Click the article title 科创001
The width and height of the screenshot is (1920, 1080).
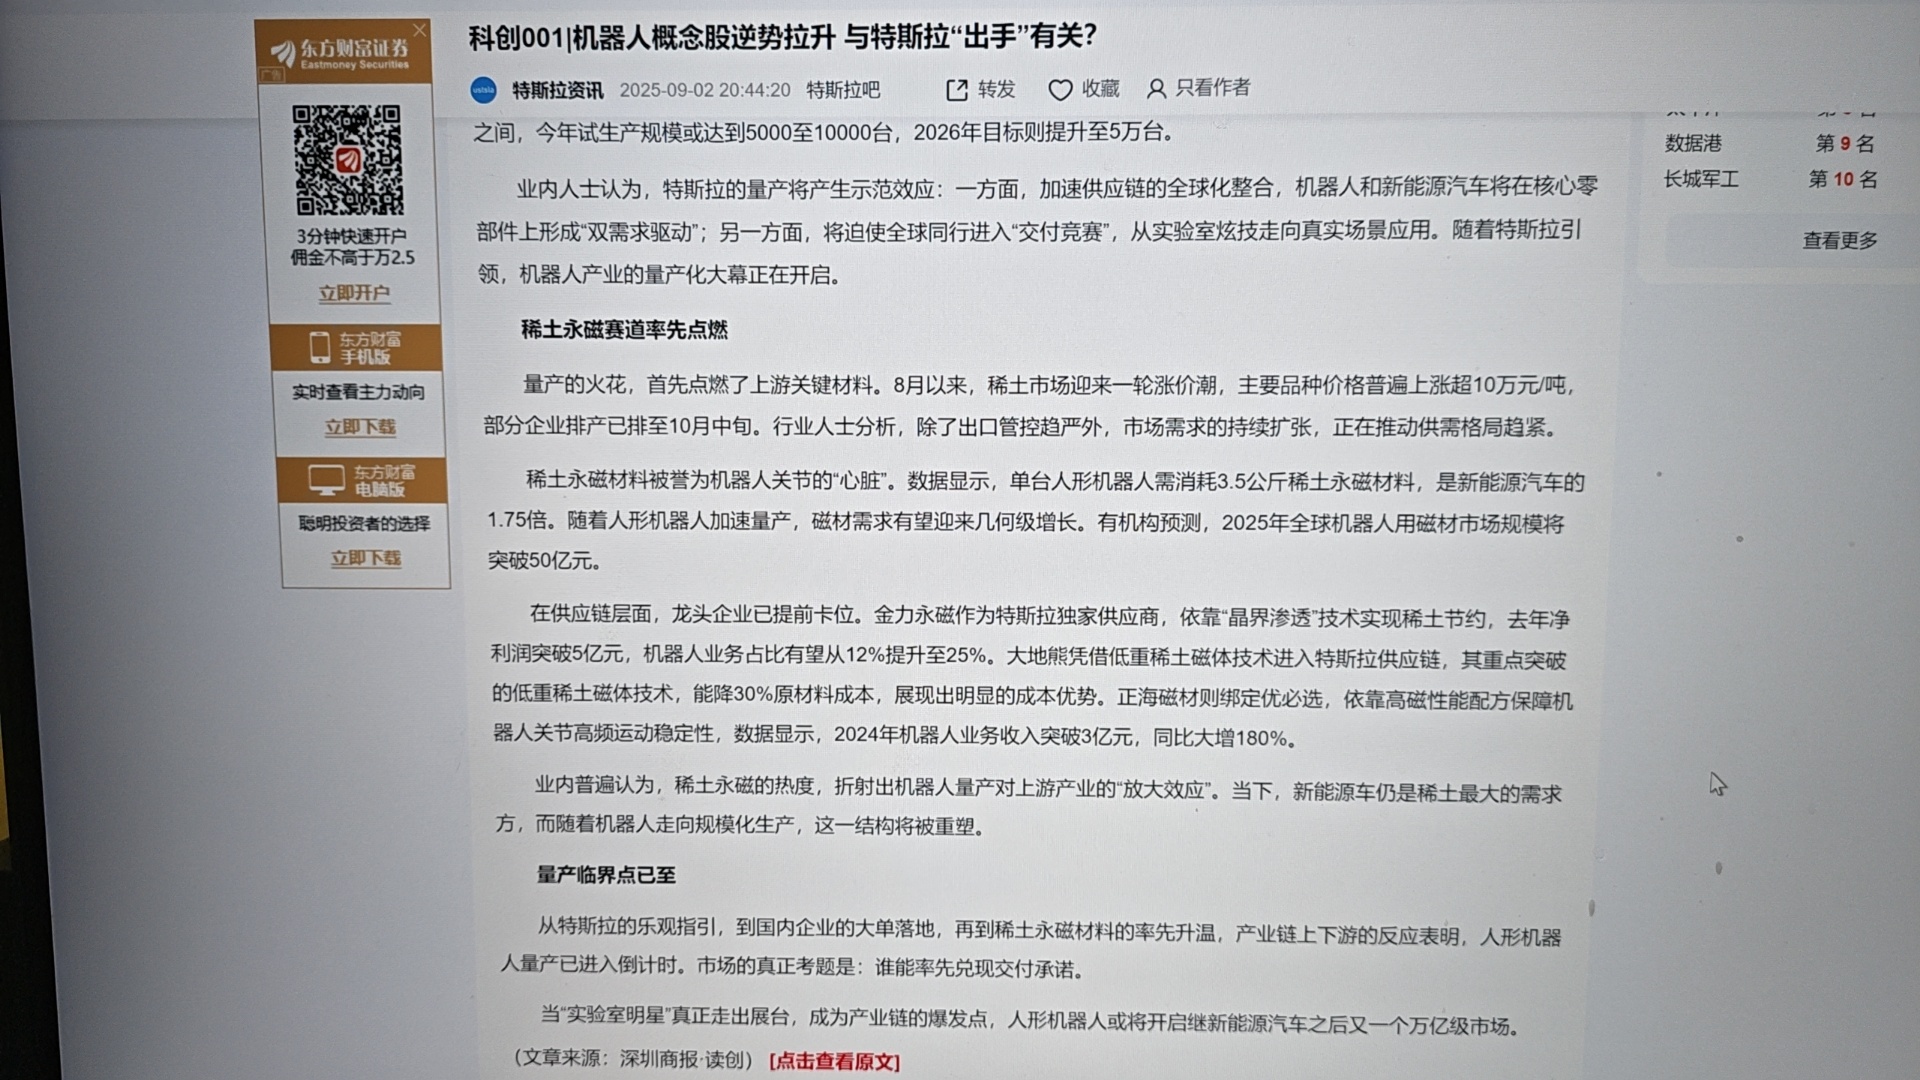coord(783,37)
